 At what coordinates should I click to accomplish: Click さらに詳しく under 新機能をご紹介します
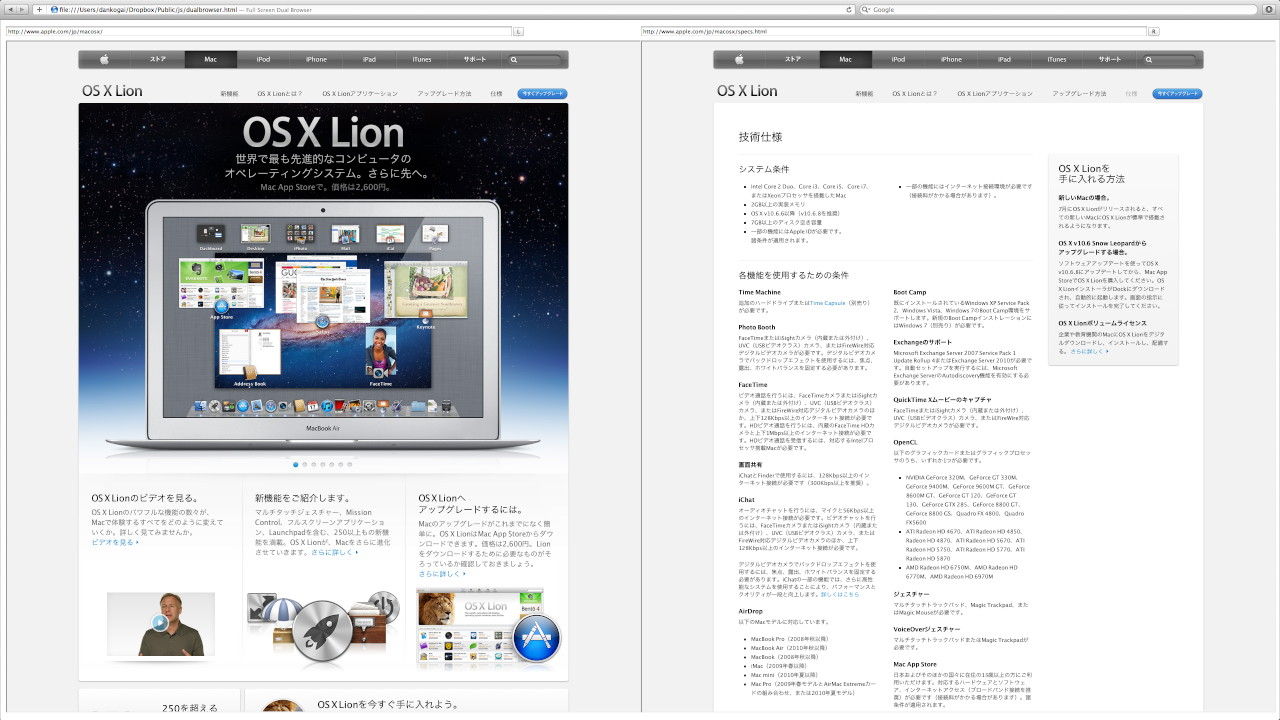[334, 551]
